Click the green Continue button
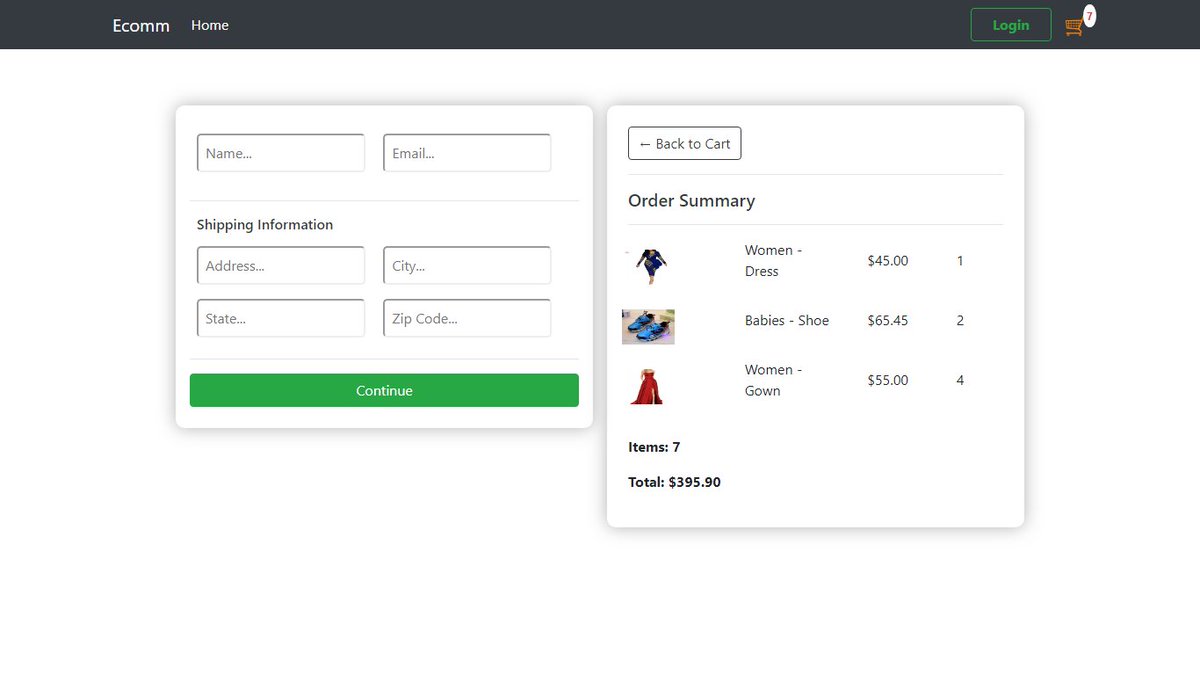The width and height of the screenshot is (1200, 675). tap(384, 390)
